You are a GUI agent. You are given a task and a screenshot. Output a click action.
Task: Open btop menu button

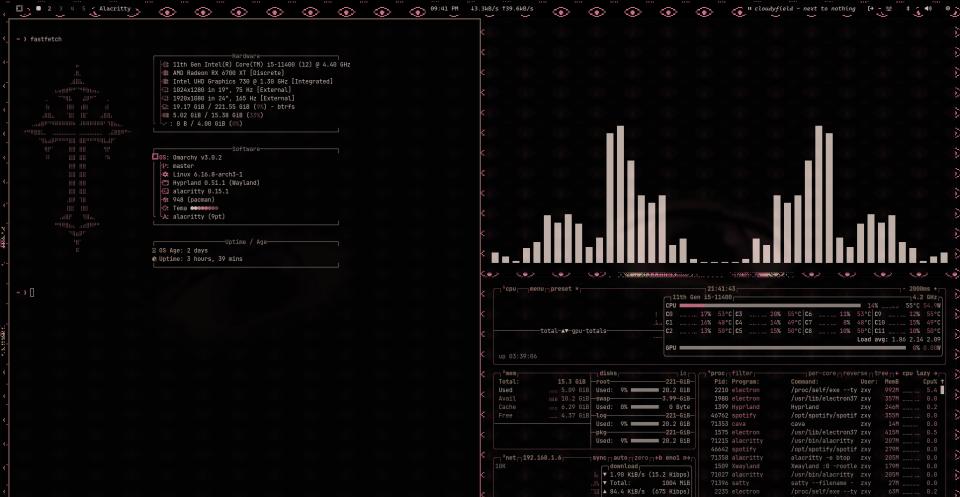[537, 288]
